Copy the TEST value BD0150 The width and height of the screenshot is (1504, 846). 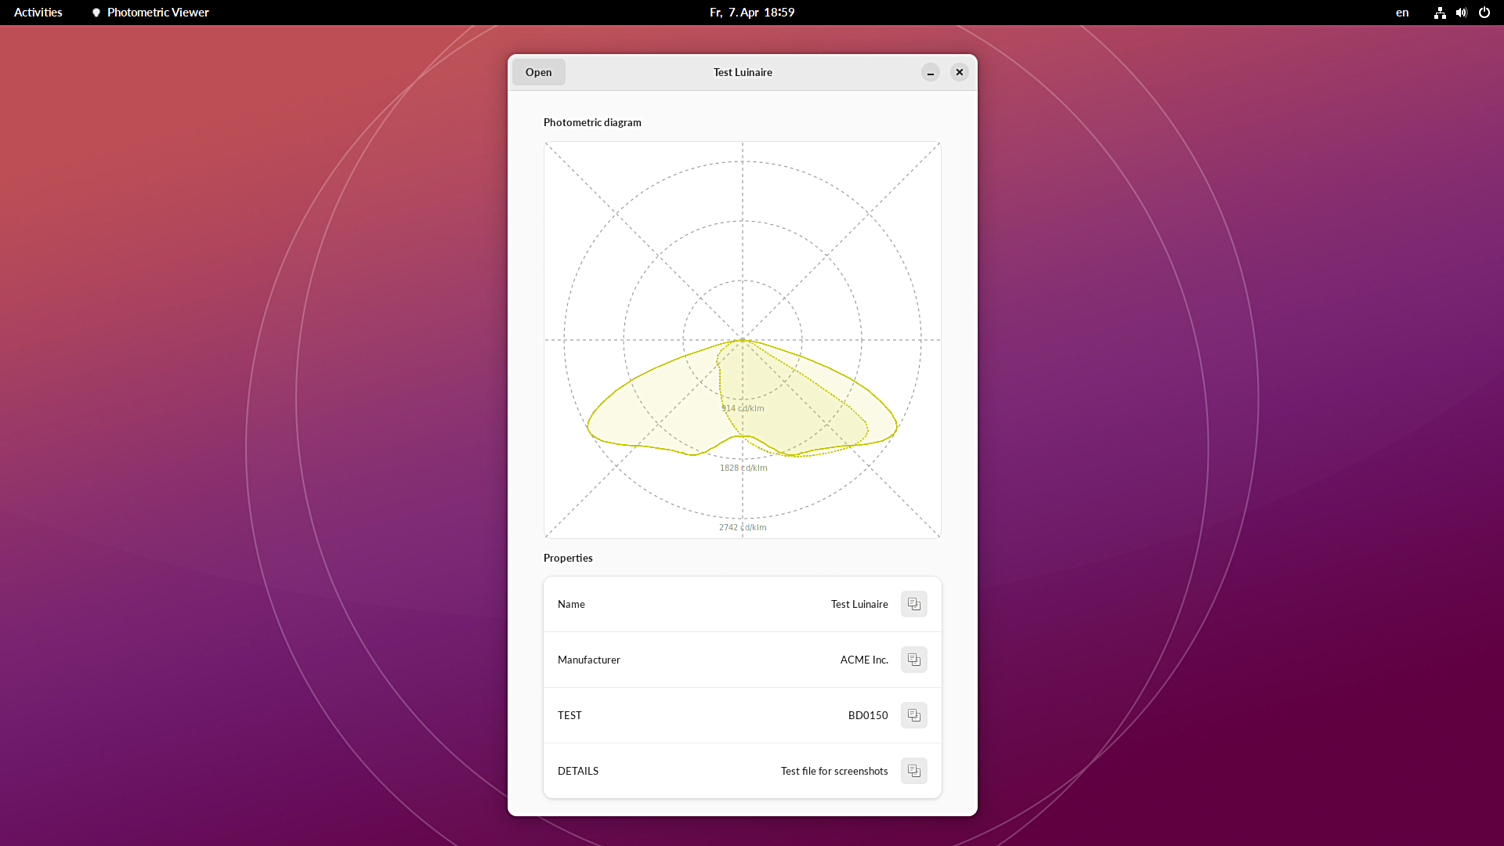click(x=913, y=715)
